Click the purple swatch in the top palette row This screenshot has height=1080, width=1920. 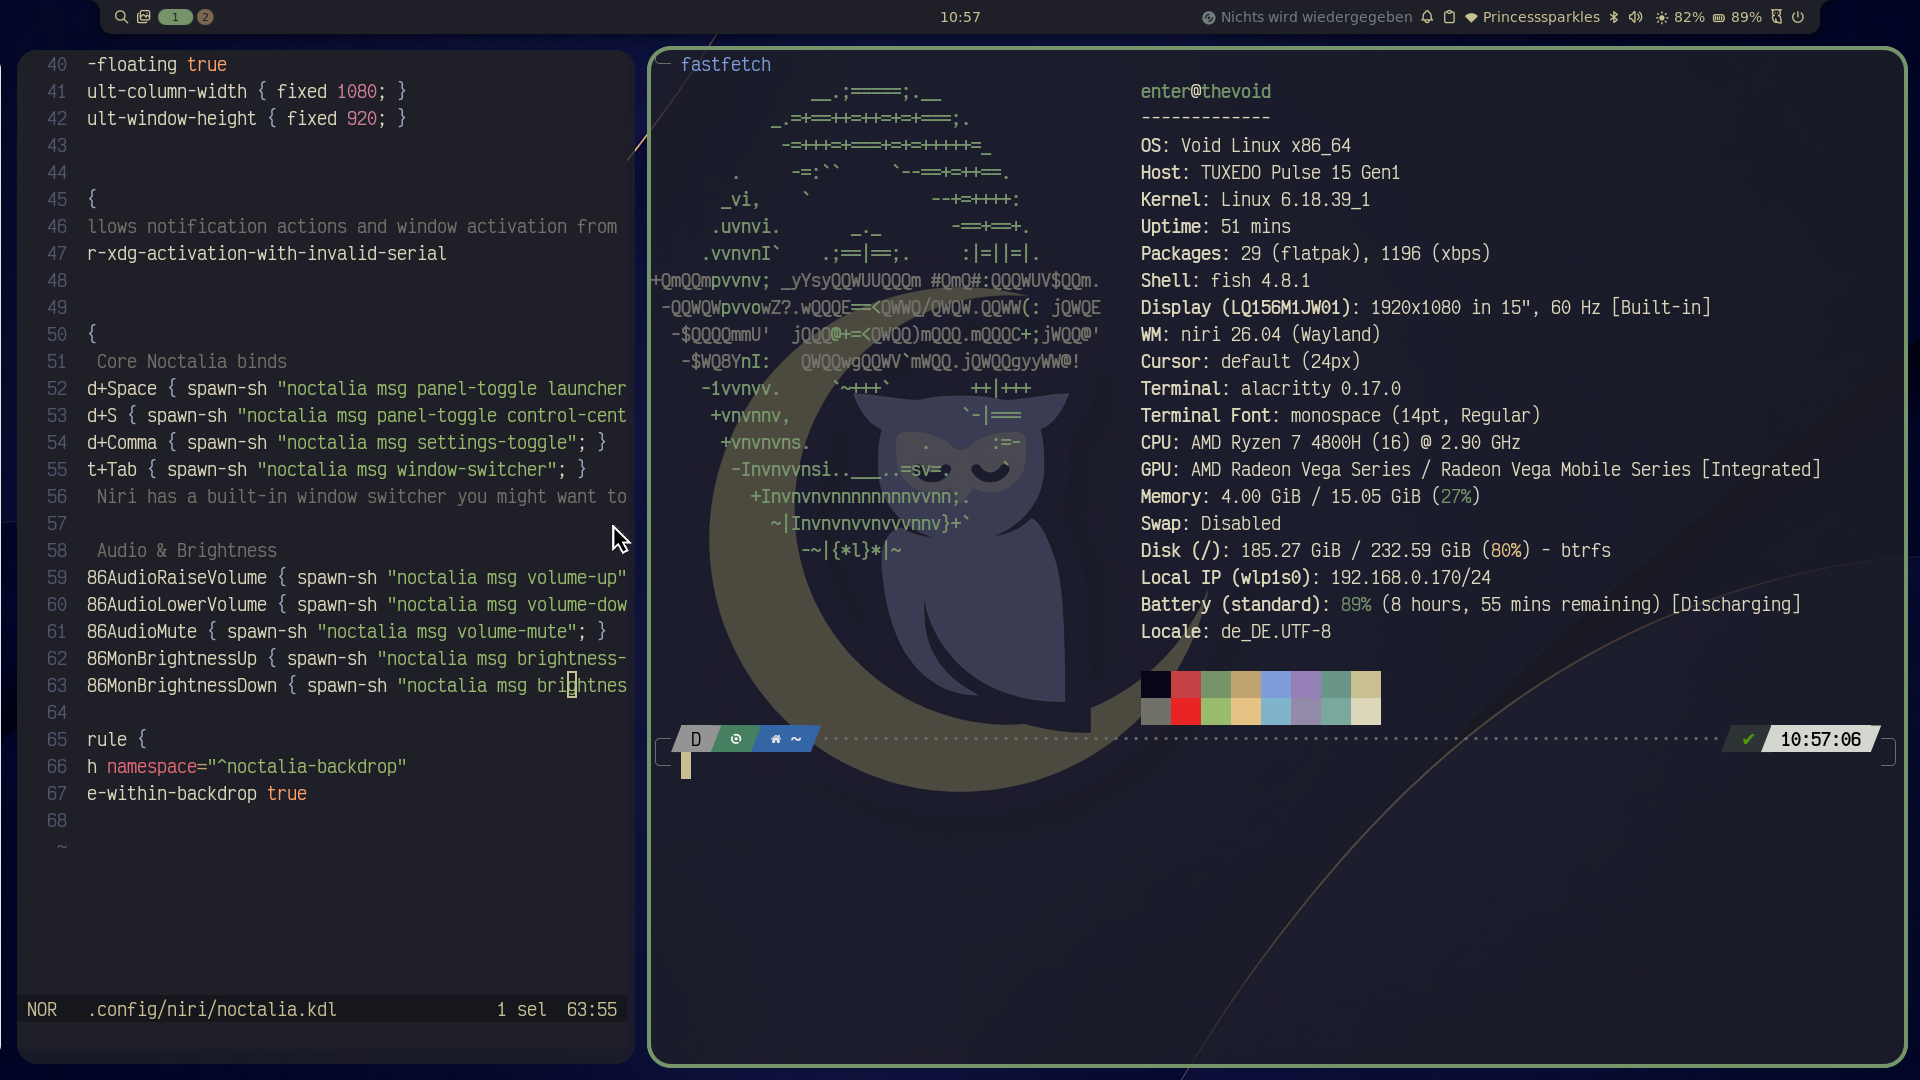[x=1306, y=684]
